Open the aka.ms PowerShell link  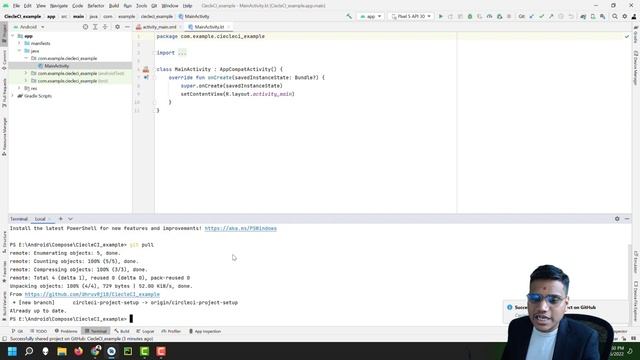point(240,228)
